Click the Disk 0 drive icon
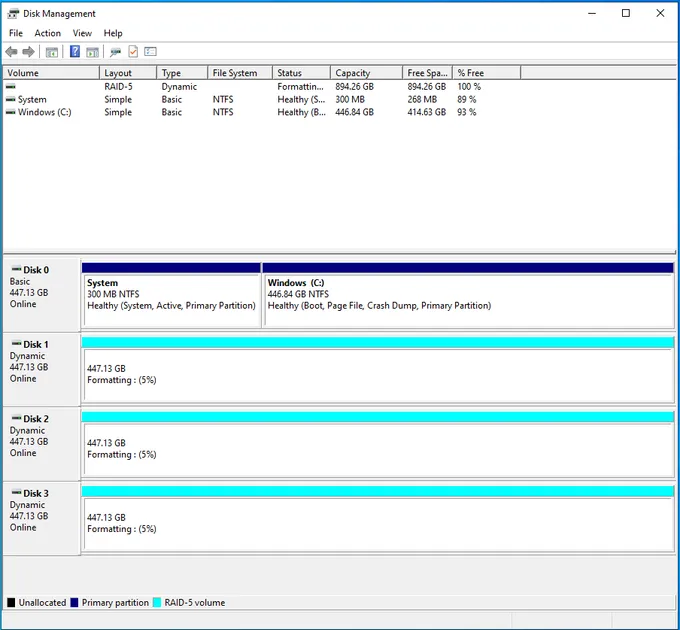This screenshot has width=680, height=630. [16, 269]
